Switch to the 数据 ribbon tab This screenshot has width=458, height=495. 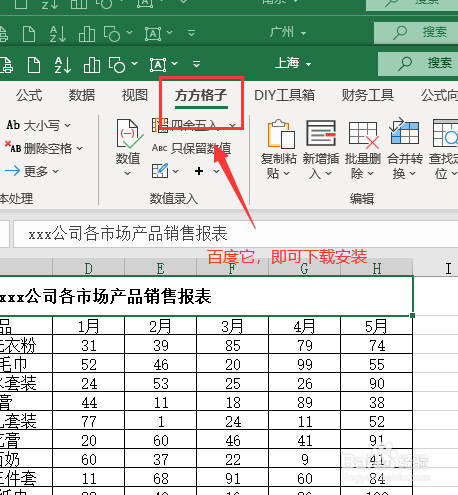tap(82, 95)
